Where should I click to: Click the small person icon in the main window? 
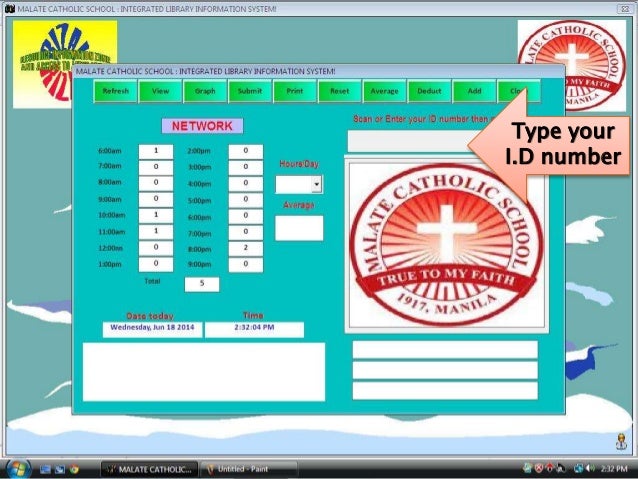pyautogui.click(x=621, y=442)
